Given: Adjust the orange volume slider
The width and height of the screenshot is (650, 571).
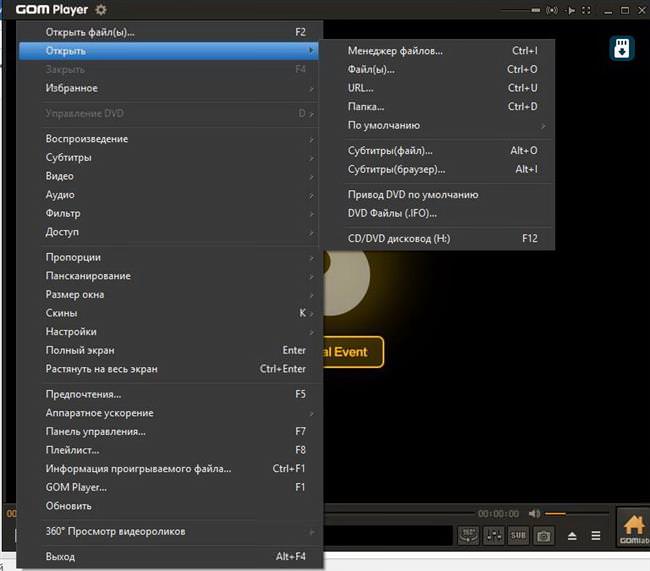Looking at the screenshot, I should click(x=577, y=514).
